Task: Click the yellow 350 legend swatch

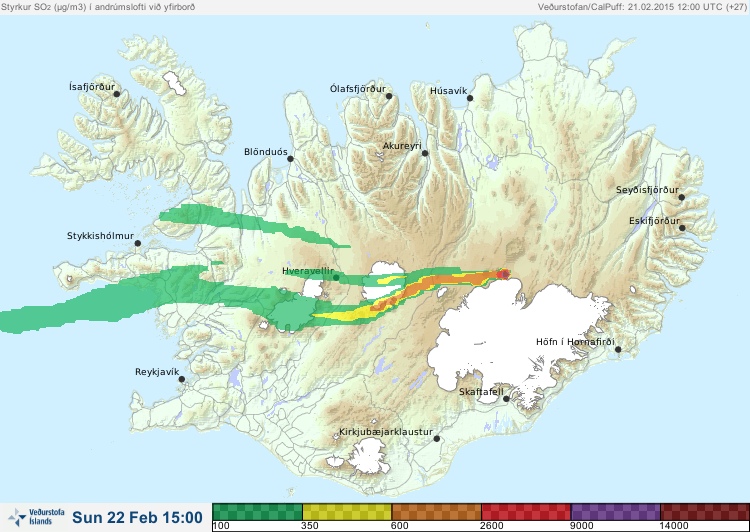Action: click(x=347, y=512)
